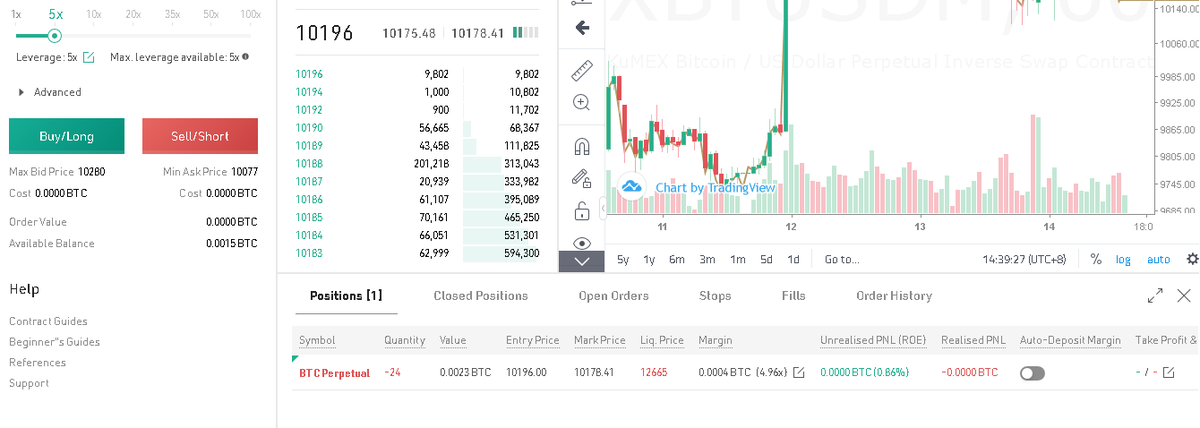Open Support help link

pyautogui.click(x=29, y=383)
